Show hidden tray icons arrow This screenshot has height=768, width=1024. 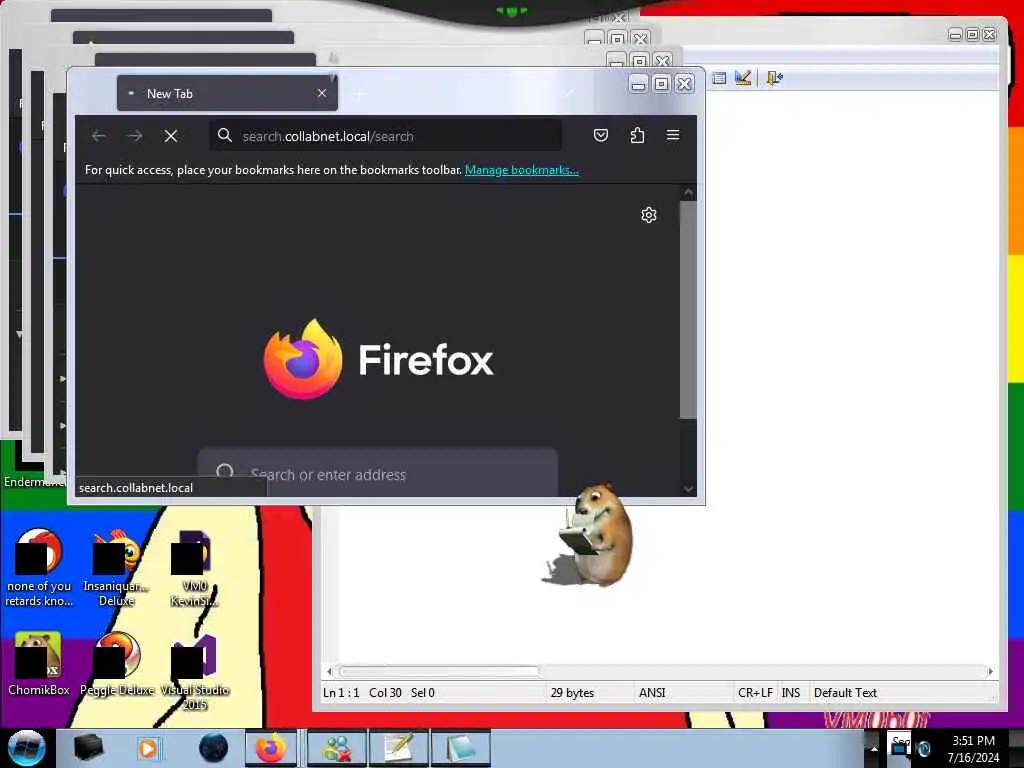(x=874, y=748)
